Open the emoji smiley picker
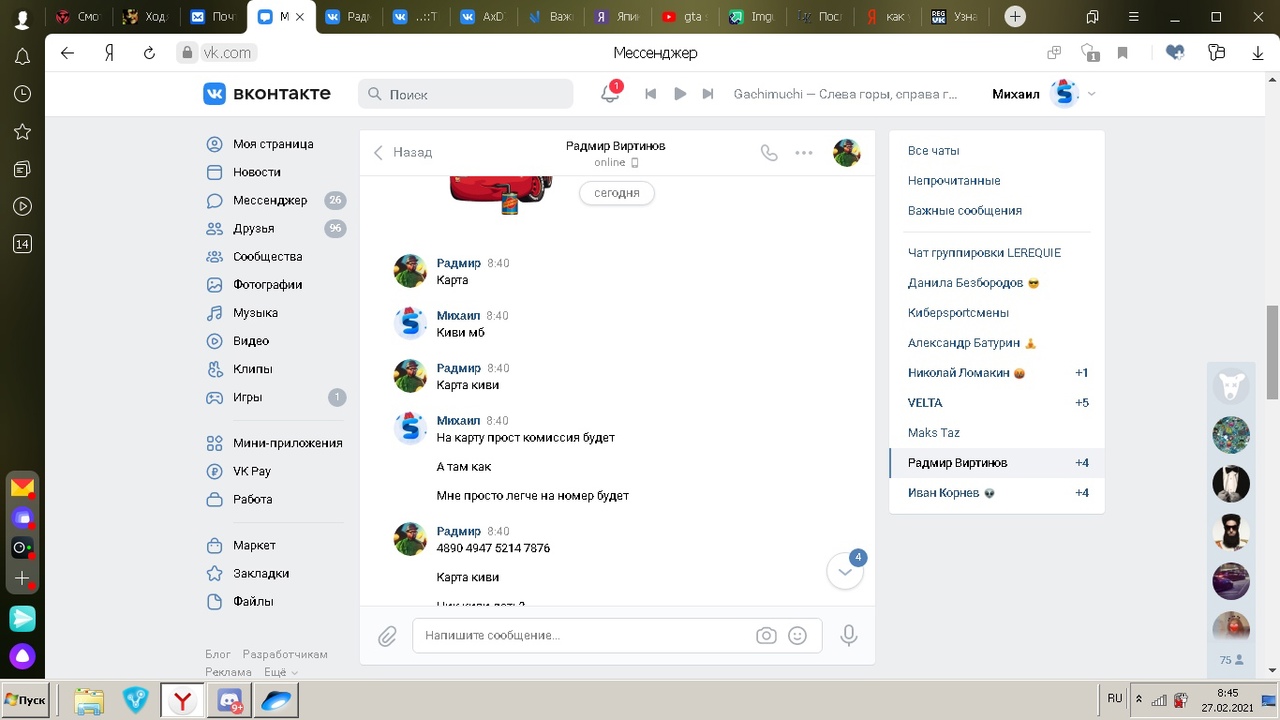 pos(797,636)
